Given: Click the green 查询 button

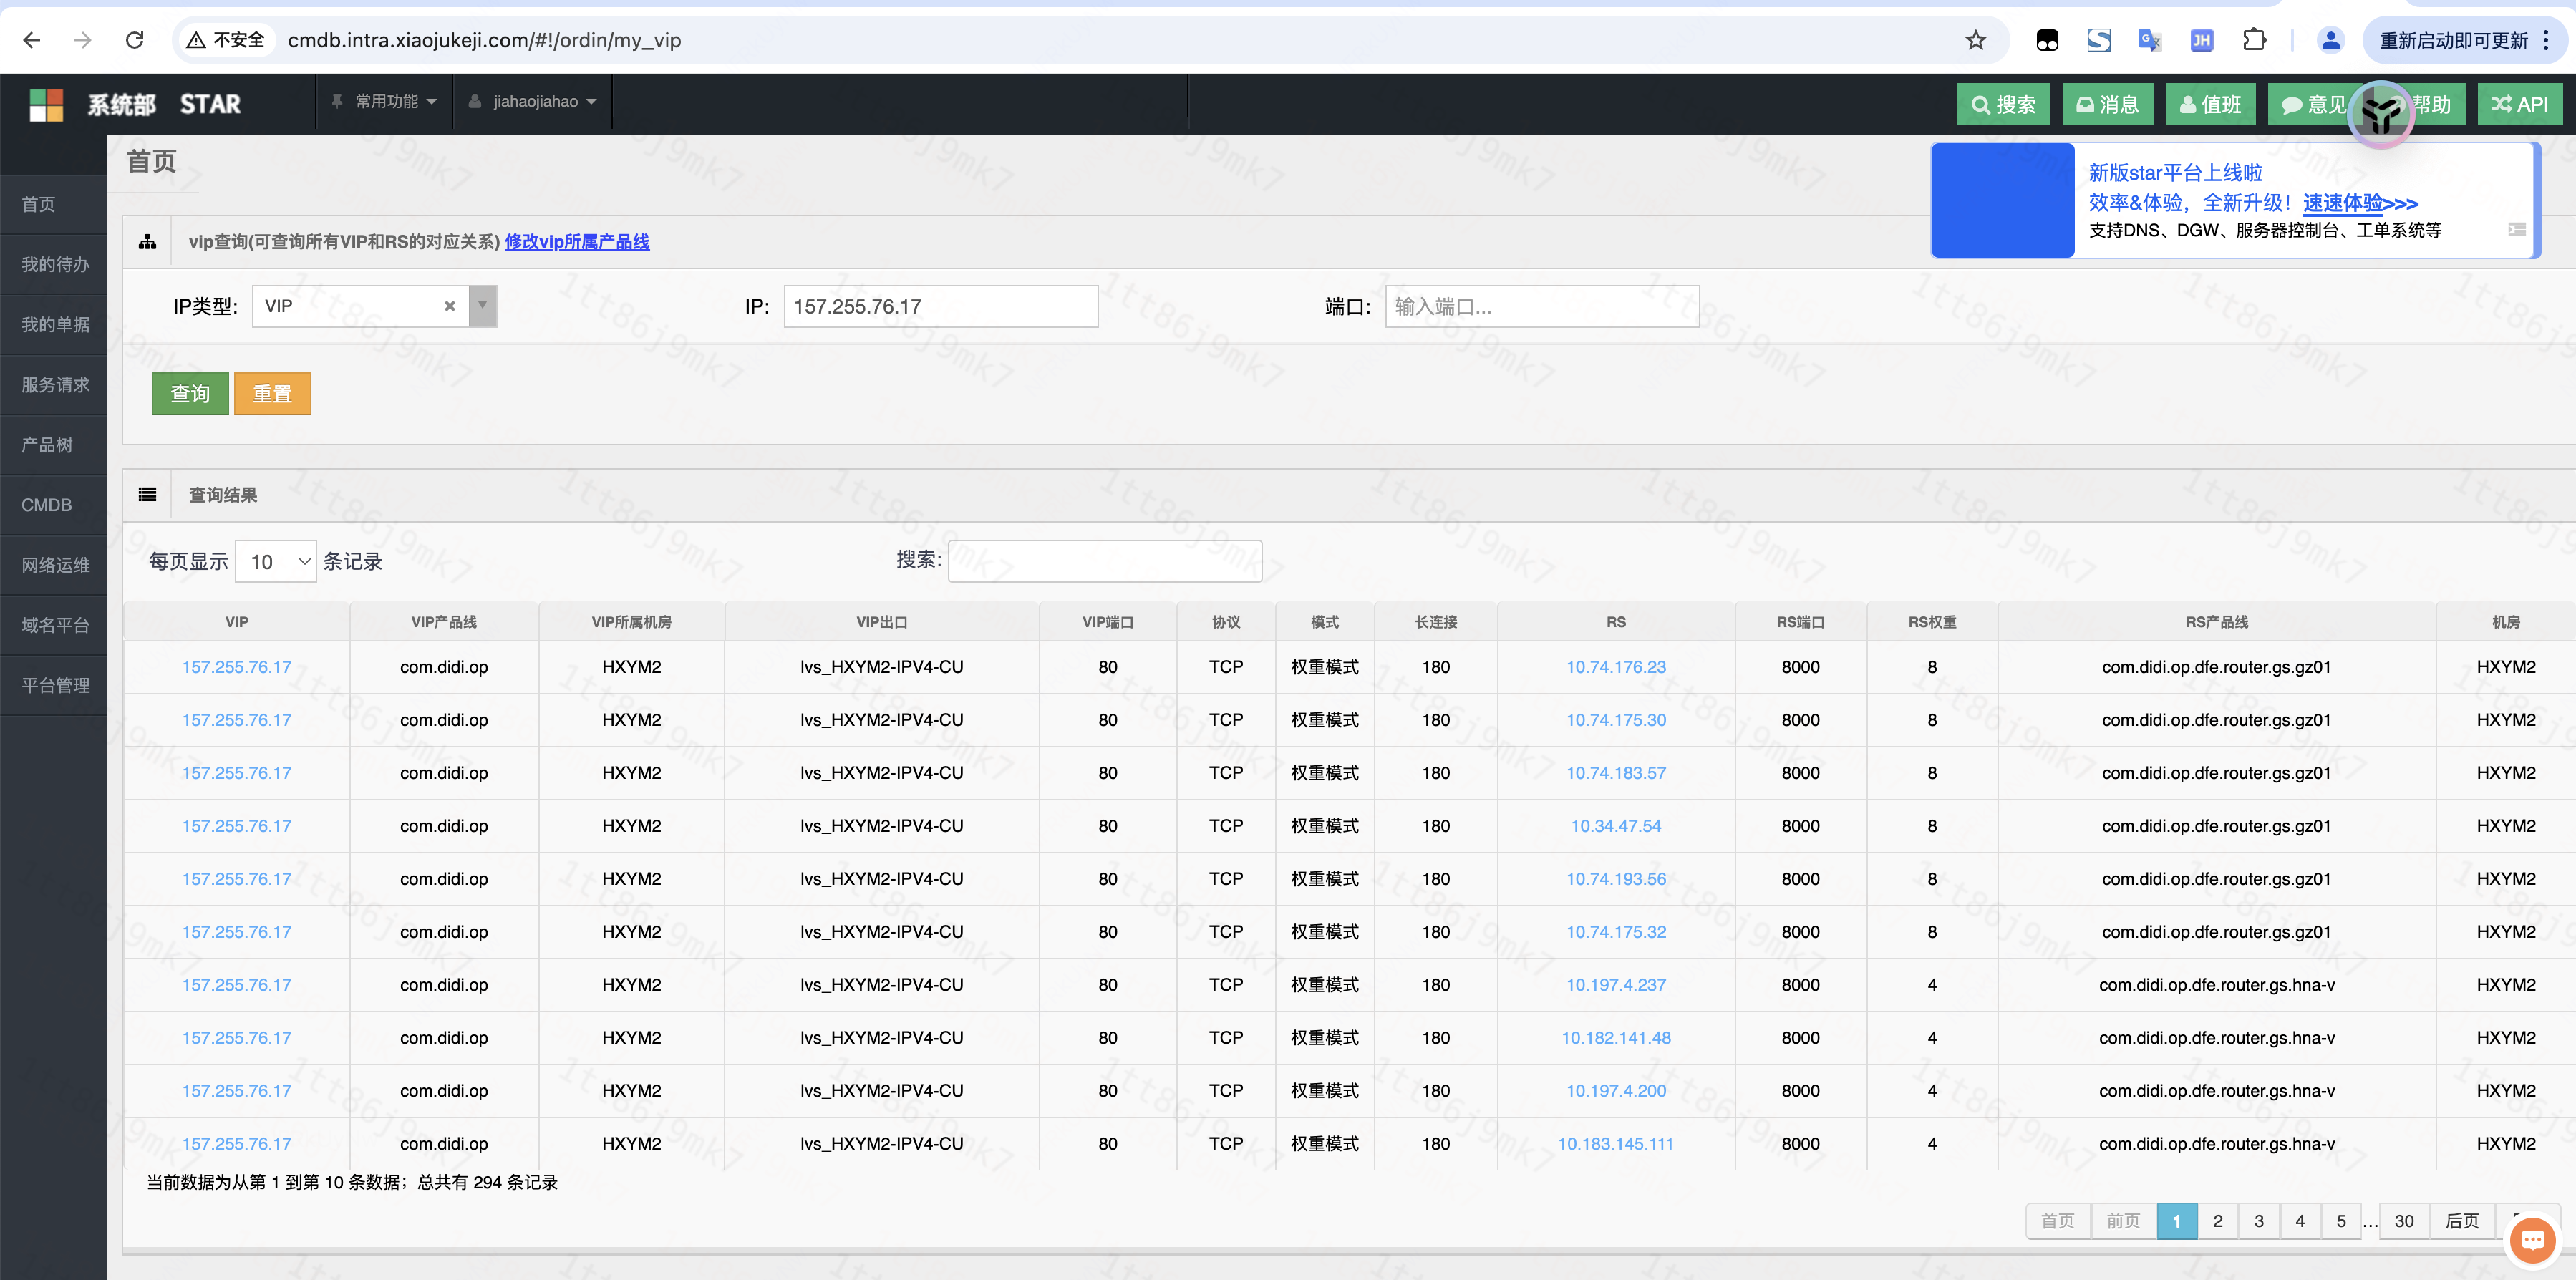Looking at the screenshot, I should point(190,394).
